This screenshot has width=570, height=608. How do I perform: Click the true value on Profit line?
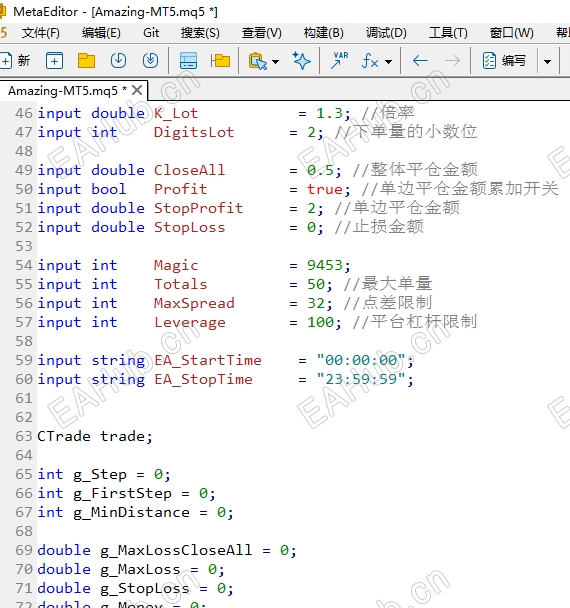coord(325,189)
